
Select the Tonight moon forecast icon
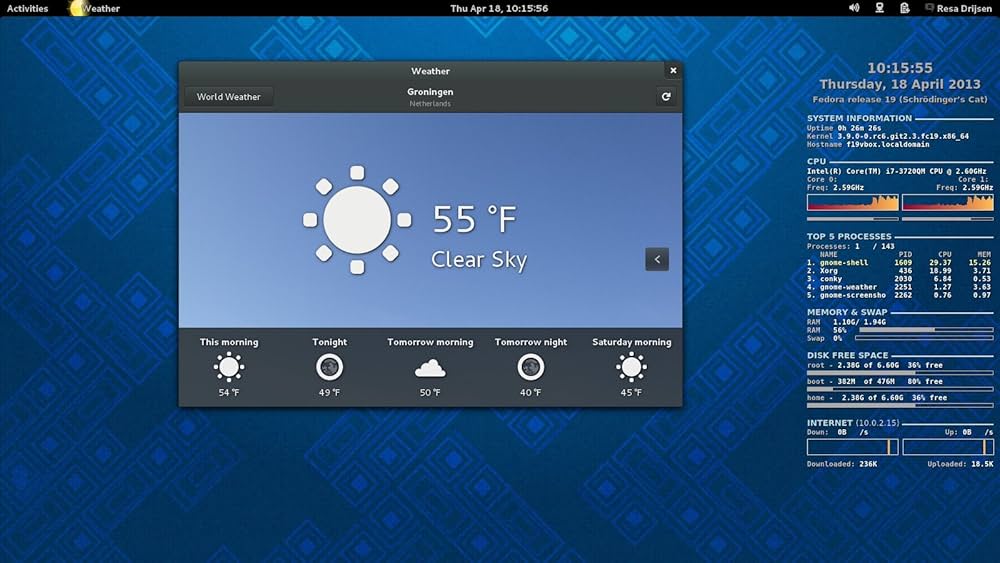pyautogui.click(x=330, y=367)
